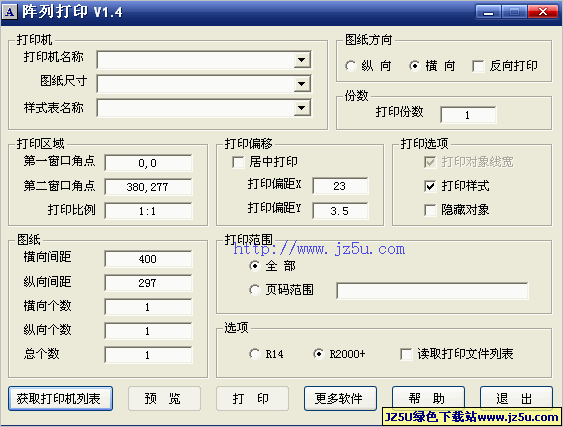This screenshot has height=427, width=563.
Task: Click the app icon in title bar
Action: pyautogui.click(x=10, y=12)
